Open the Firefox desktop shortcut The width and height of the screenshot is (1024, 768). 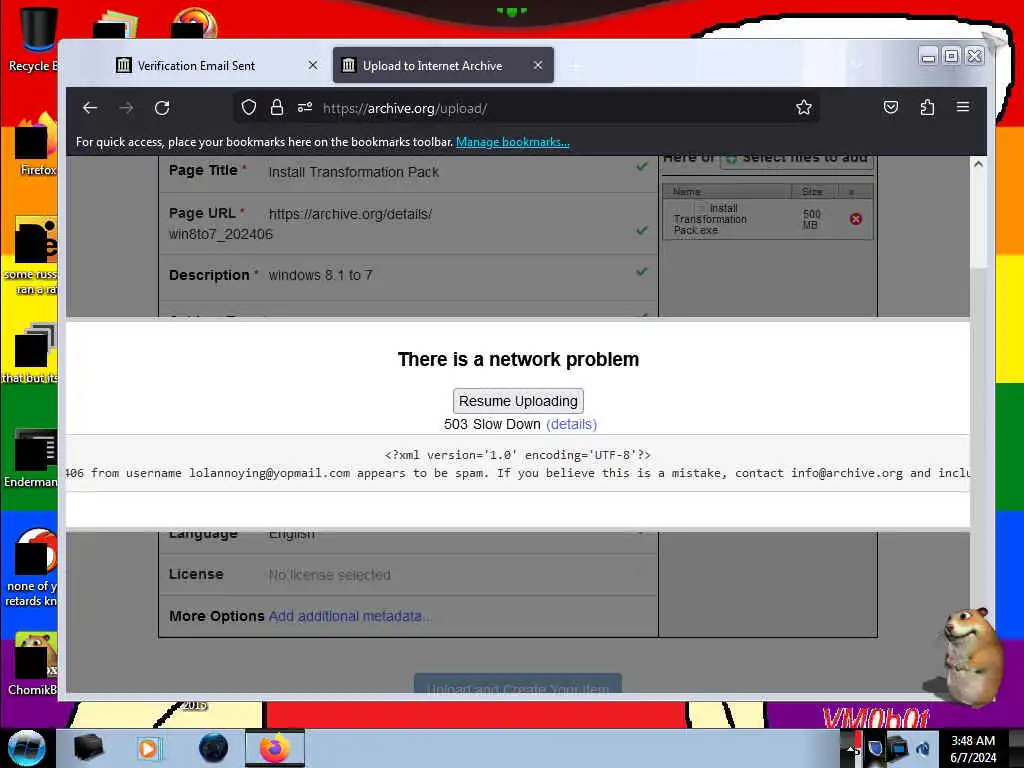36,144
